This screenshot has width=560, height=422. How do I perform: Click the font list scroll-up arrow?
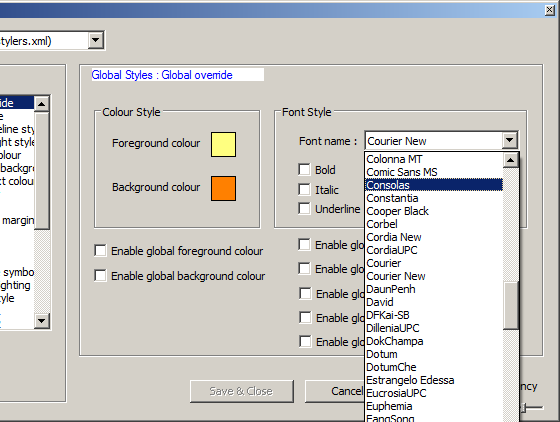[x=511, y=160]
